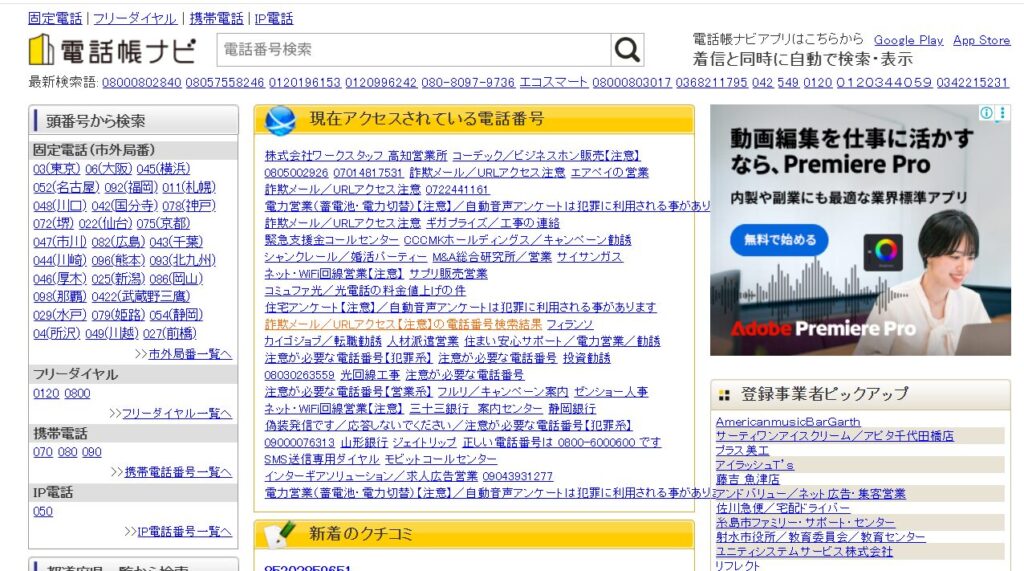Click the Google Play app link

click(908, 40)
